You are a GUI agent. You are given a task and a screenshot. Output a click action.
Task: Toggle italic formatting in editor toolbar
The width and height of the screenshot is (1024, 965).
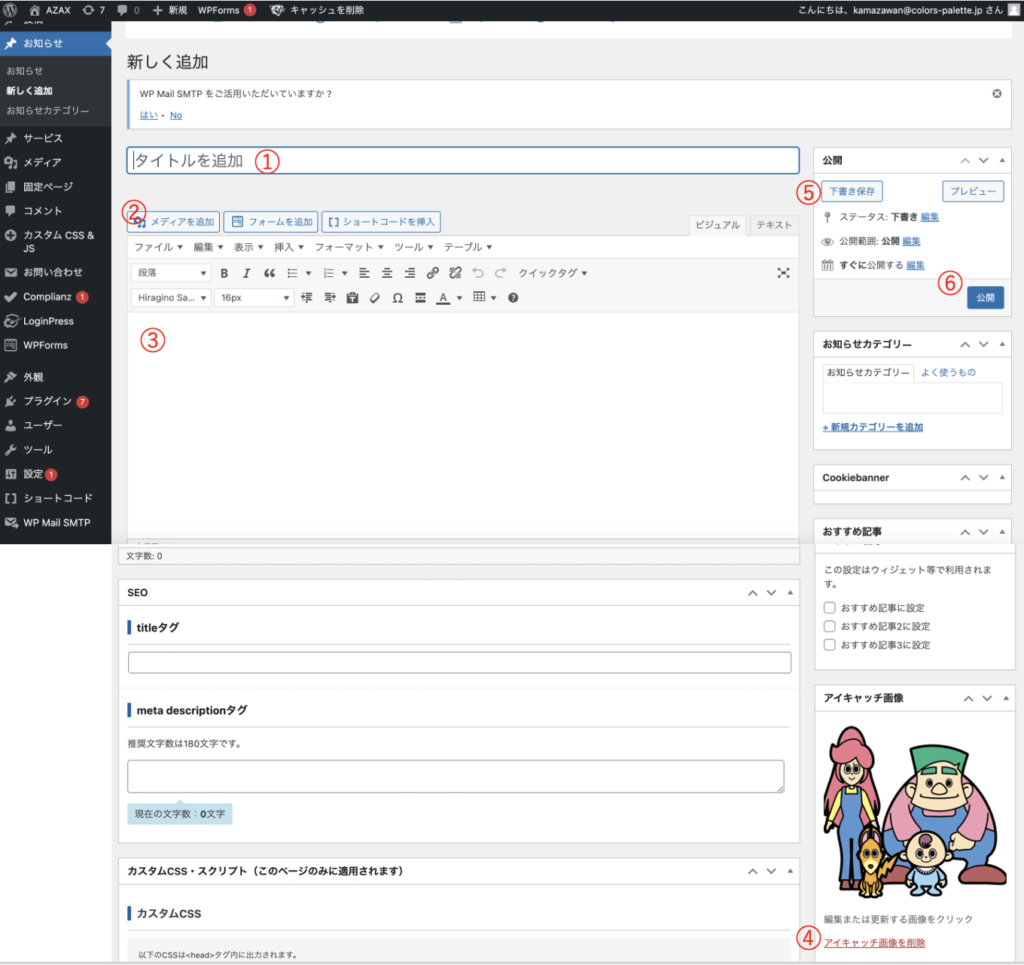[246, 273]
